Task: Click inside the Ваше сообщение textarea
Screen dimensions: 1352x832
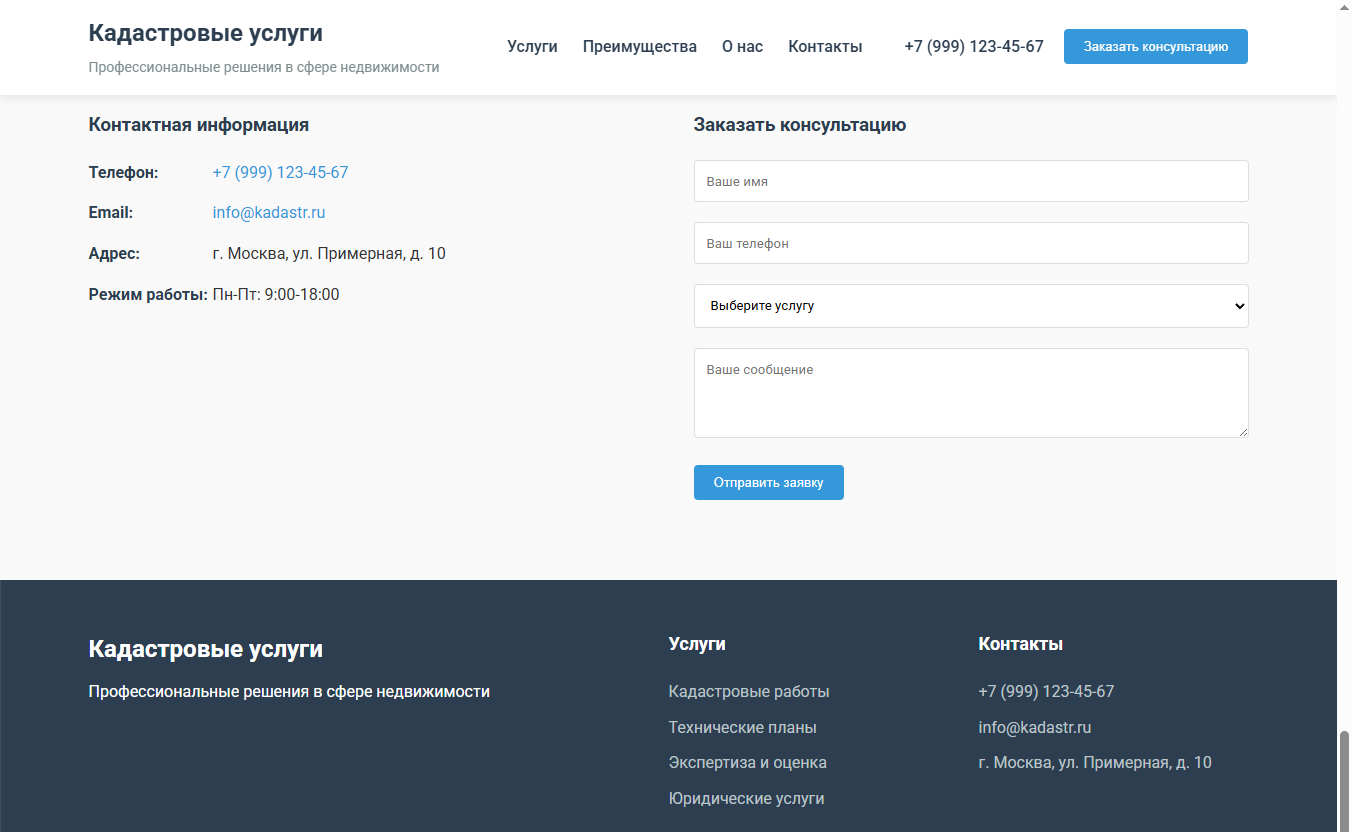Action: pos(971,392)
